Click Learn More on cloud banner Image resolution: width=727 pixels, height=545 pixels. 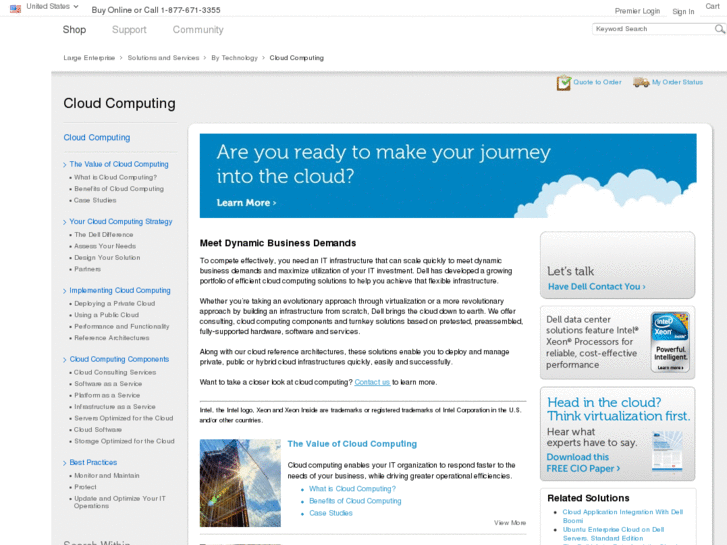[246, 203]
